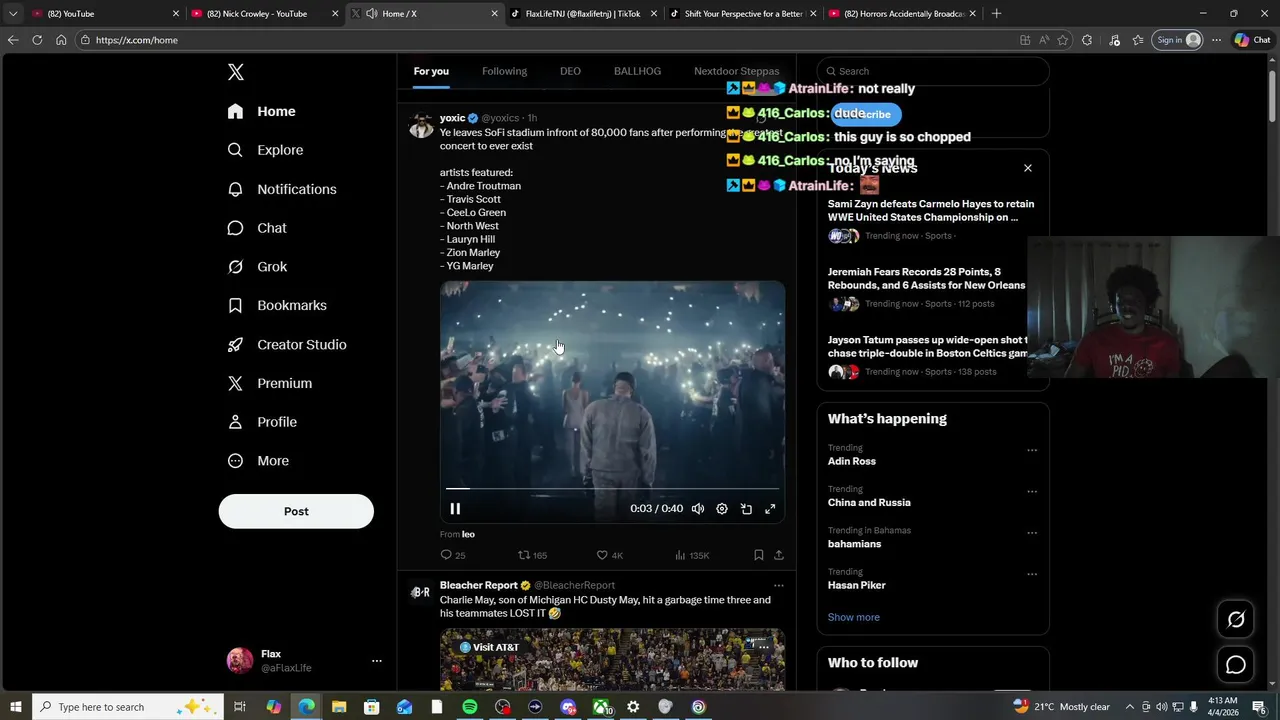Open Windows Start menu
The height and width of the screenshot is (720, 1280).
[15, 707]
